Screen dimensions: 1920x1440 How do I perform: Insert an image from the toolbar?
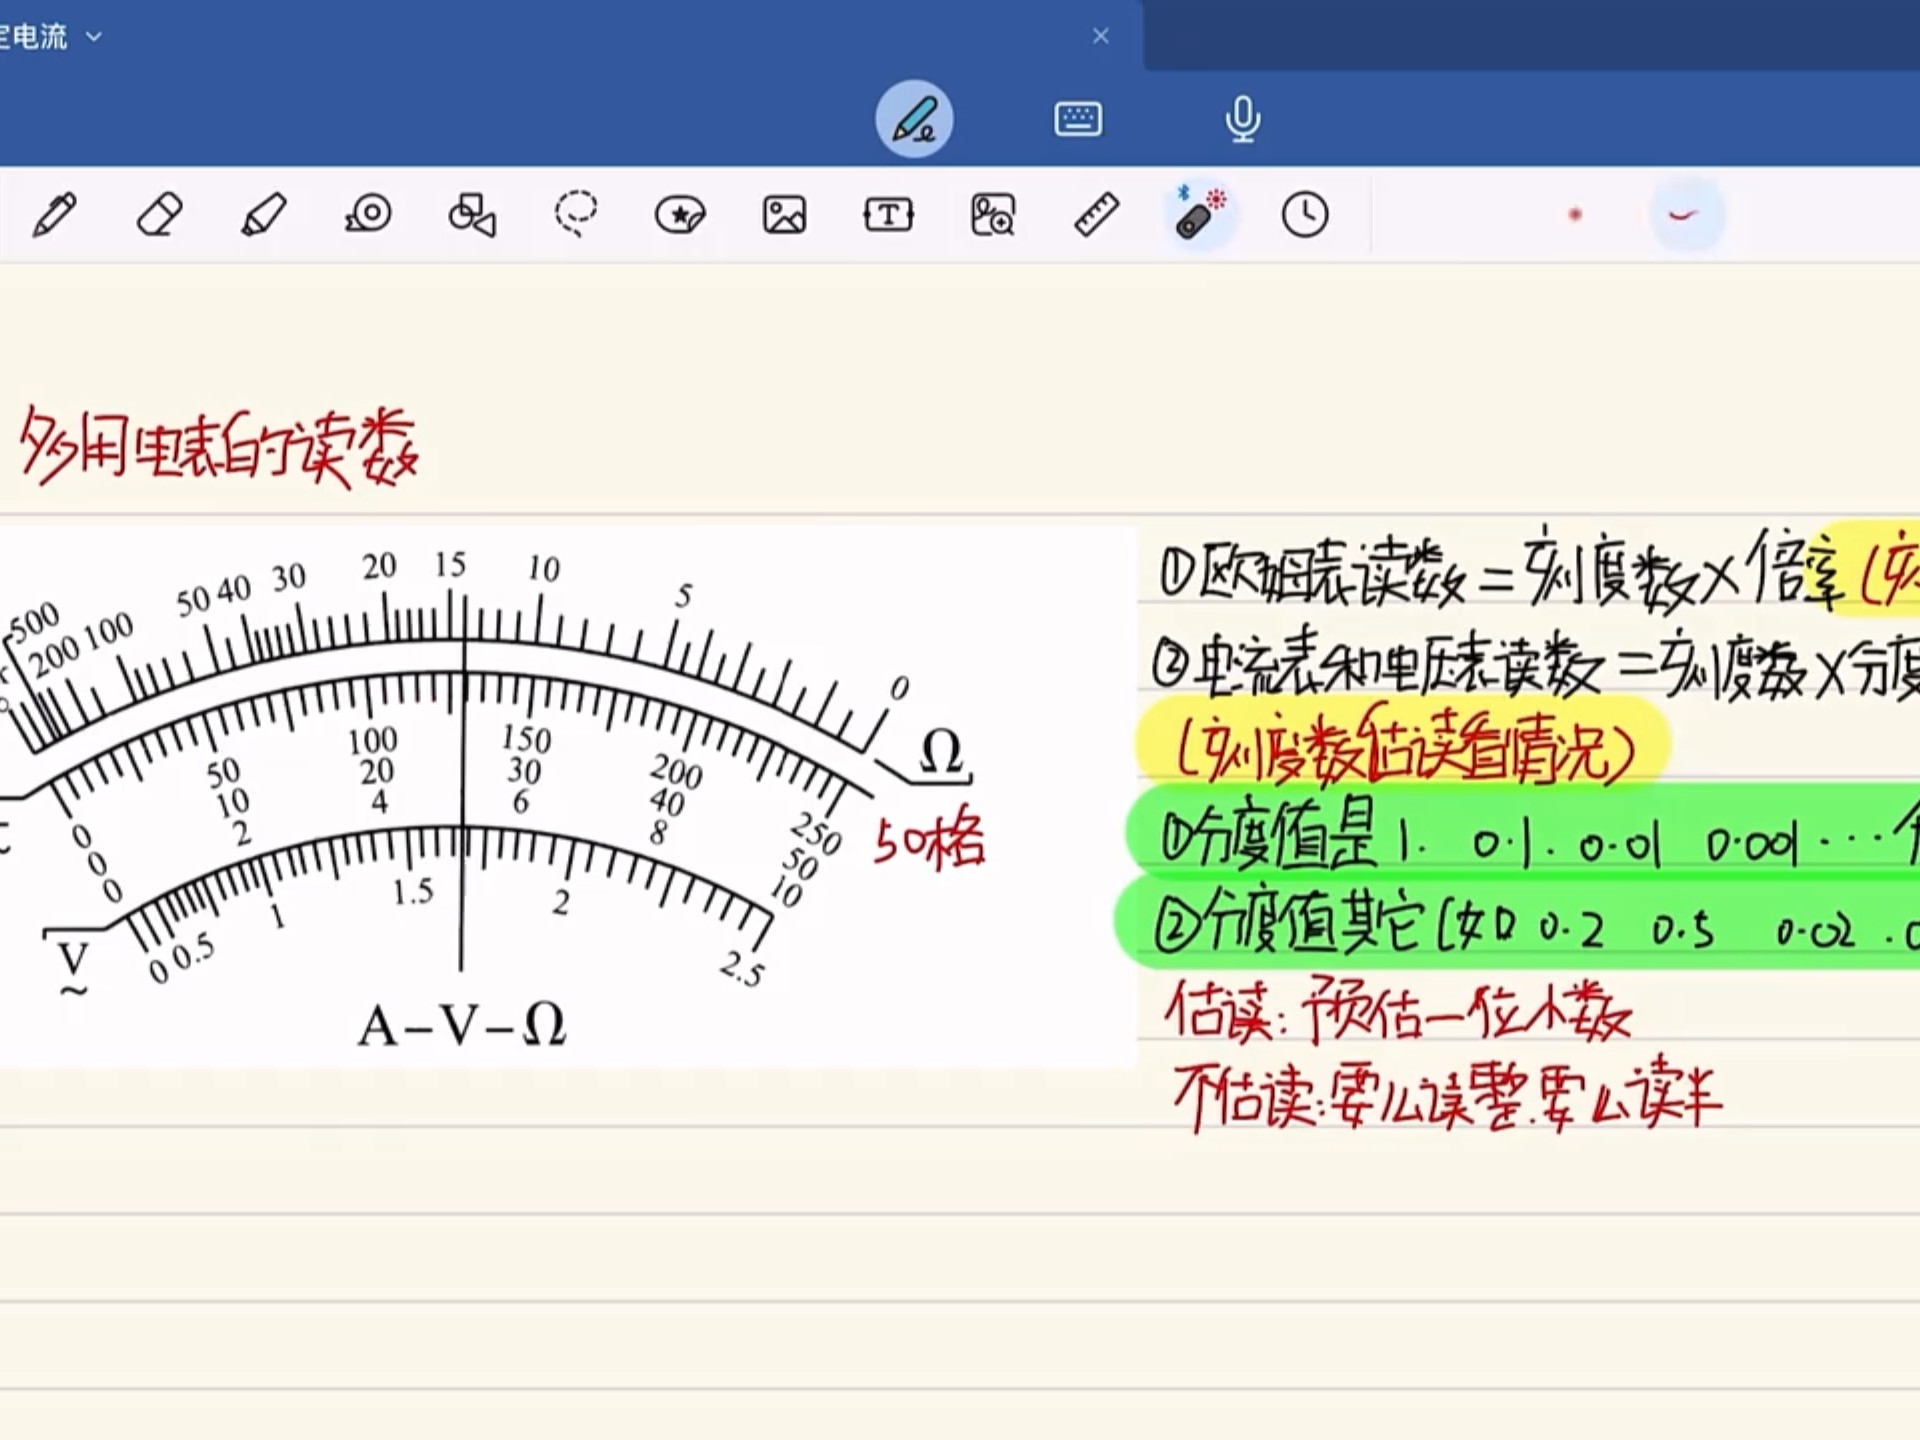[784, 215]
